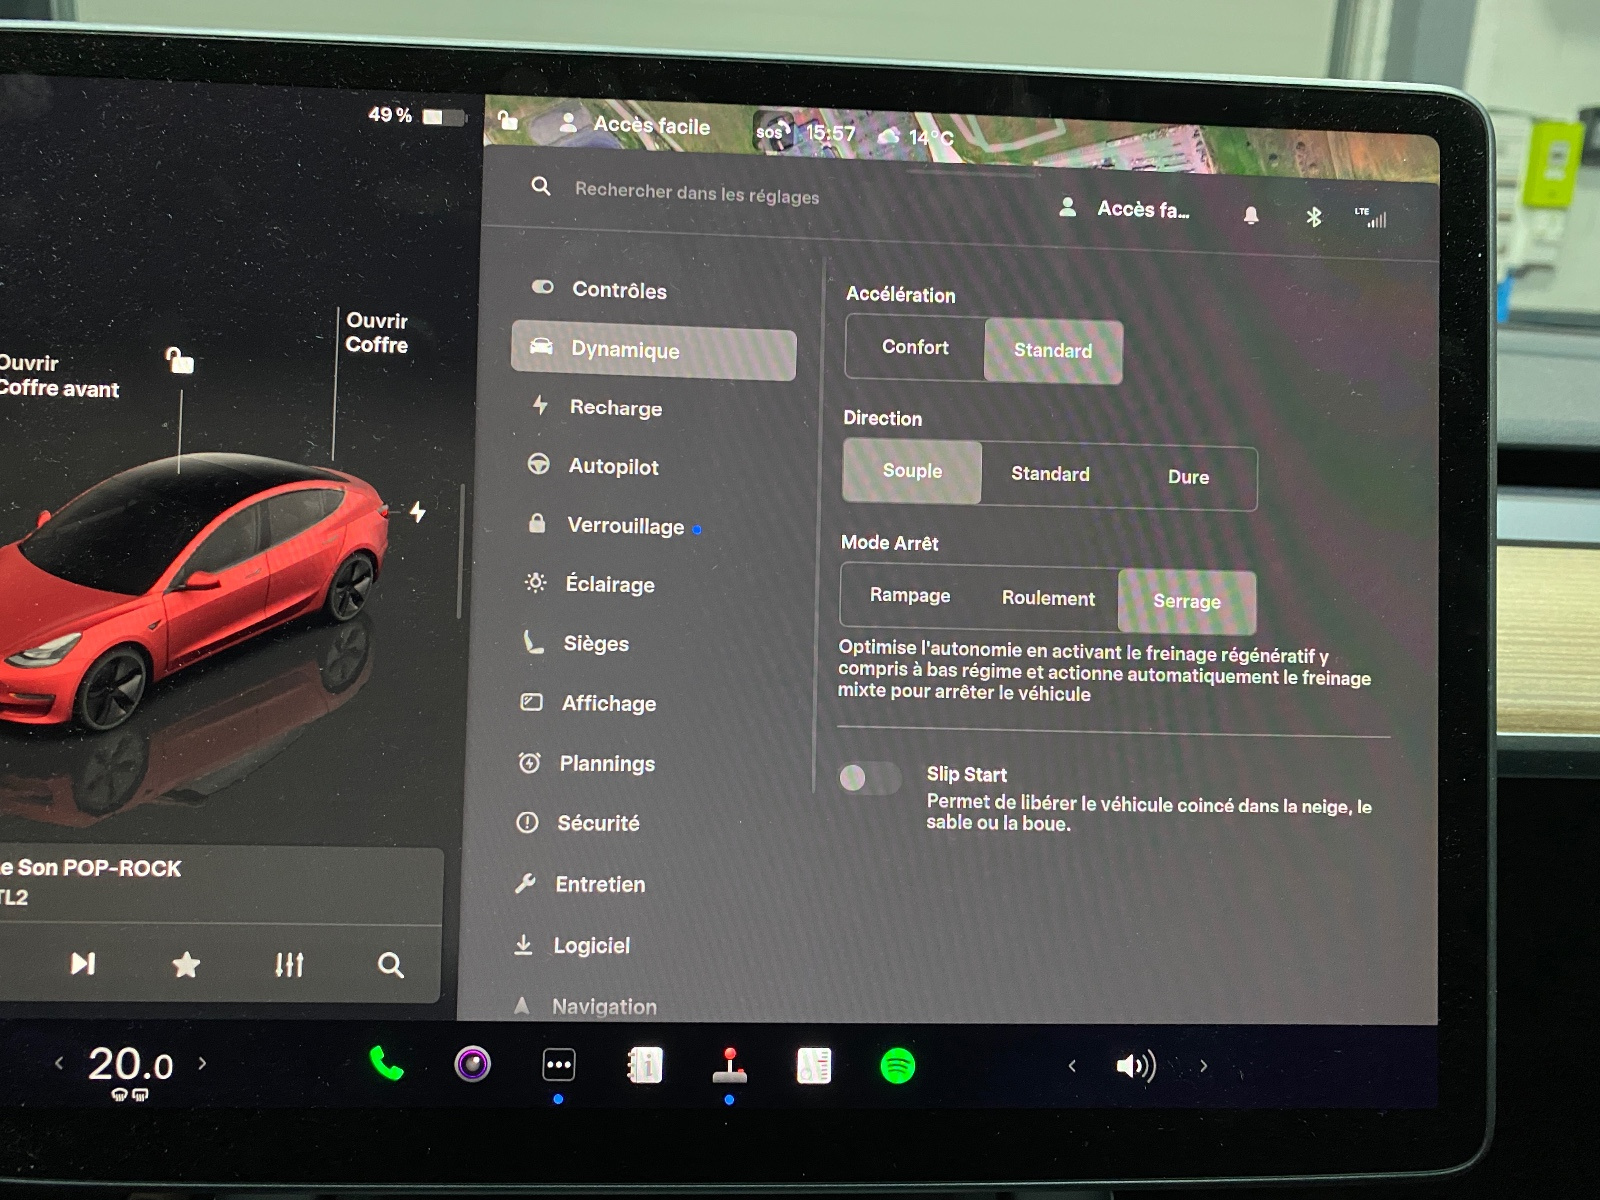Increase cabin temperature with right arrow
Viewport: 1600px width, 1200px height.
(x=203, y=1063)
